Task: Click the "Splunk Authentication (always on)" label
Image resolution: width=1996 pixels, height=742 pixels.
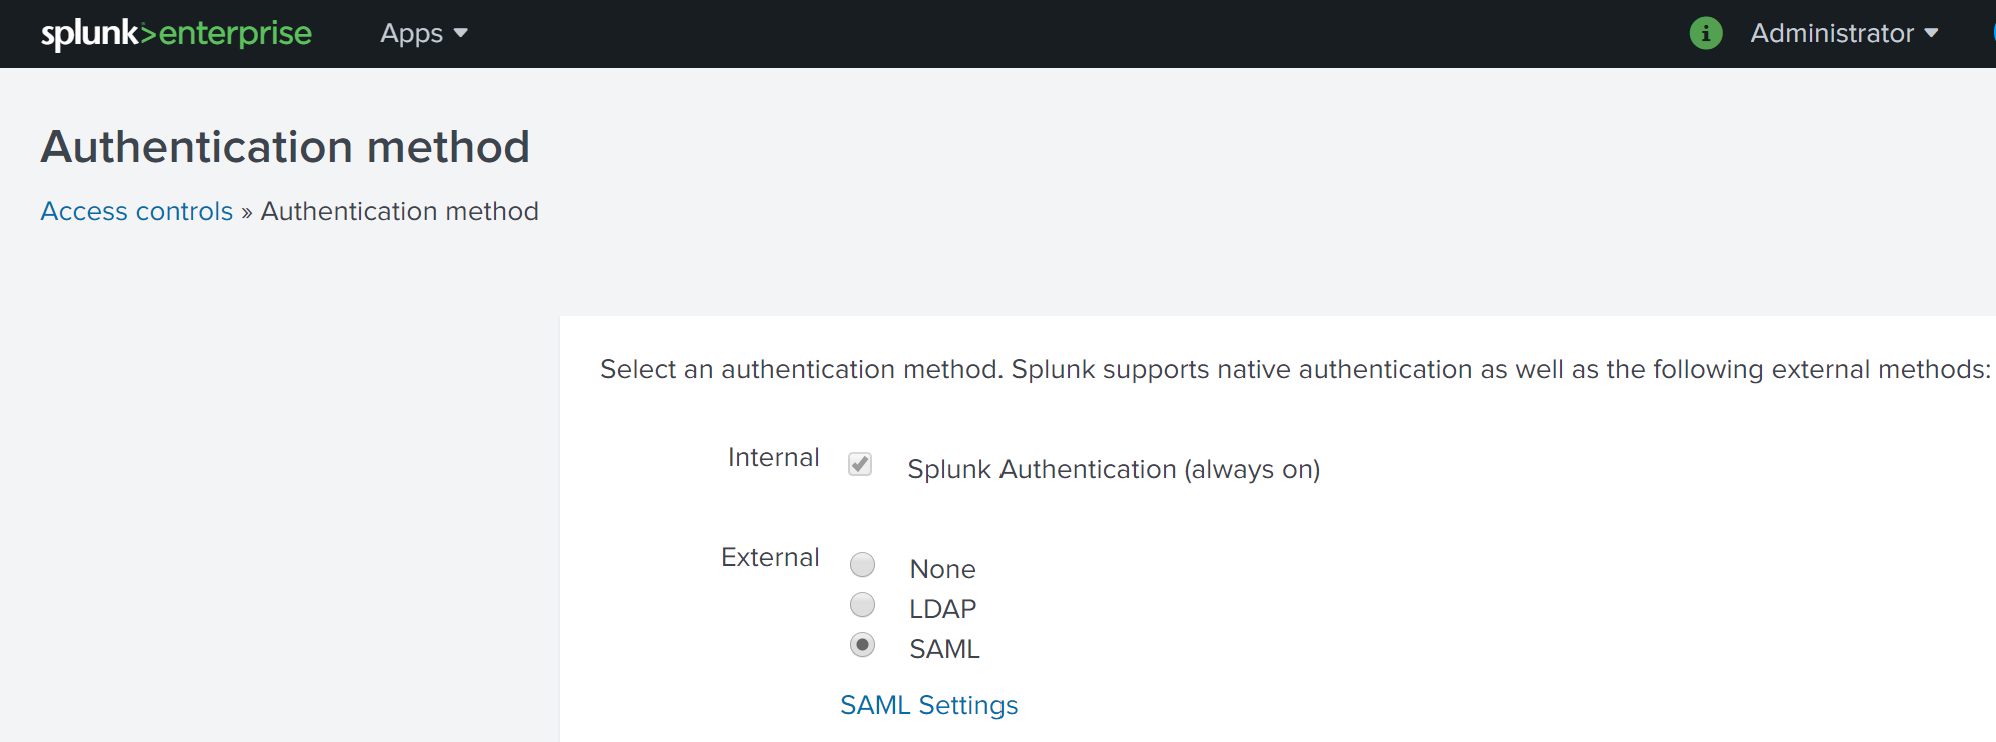Action: (1113, 469)
